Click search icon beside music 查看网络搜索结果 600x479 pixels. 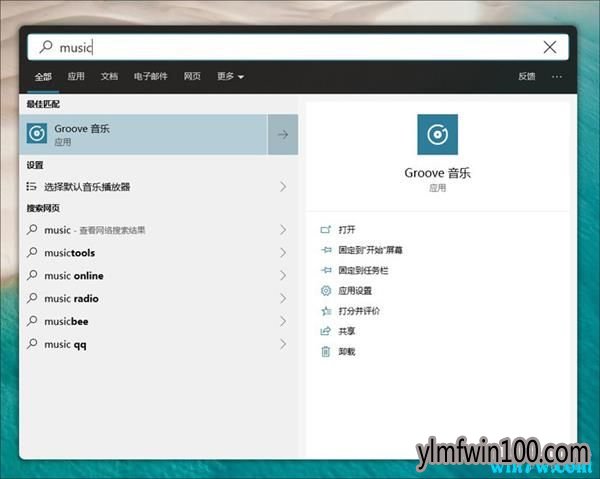coord(32,229)
